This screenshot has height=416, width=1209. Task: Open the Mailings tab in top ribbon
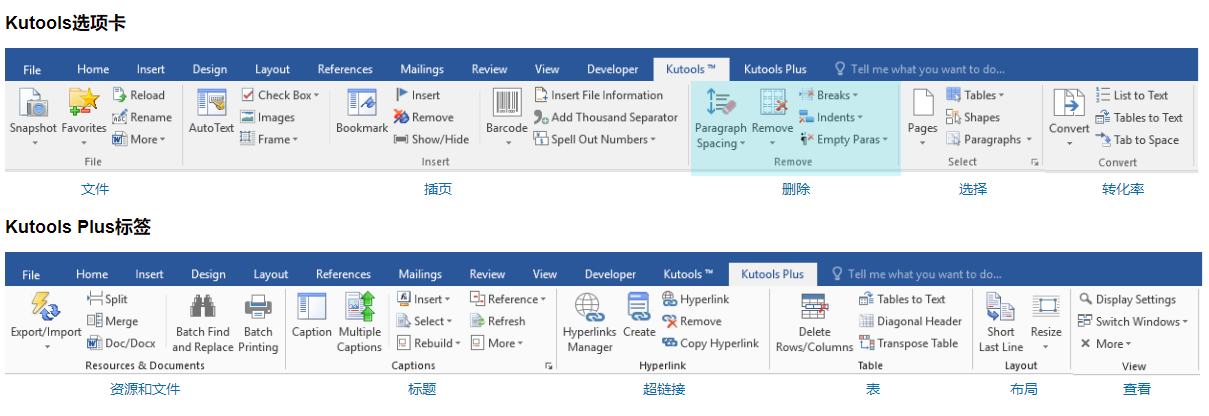(x=422, y=69)
